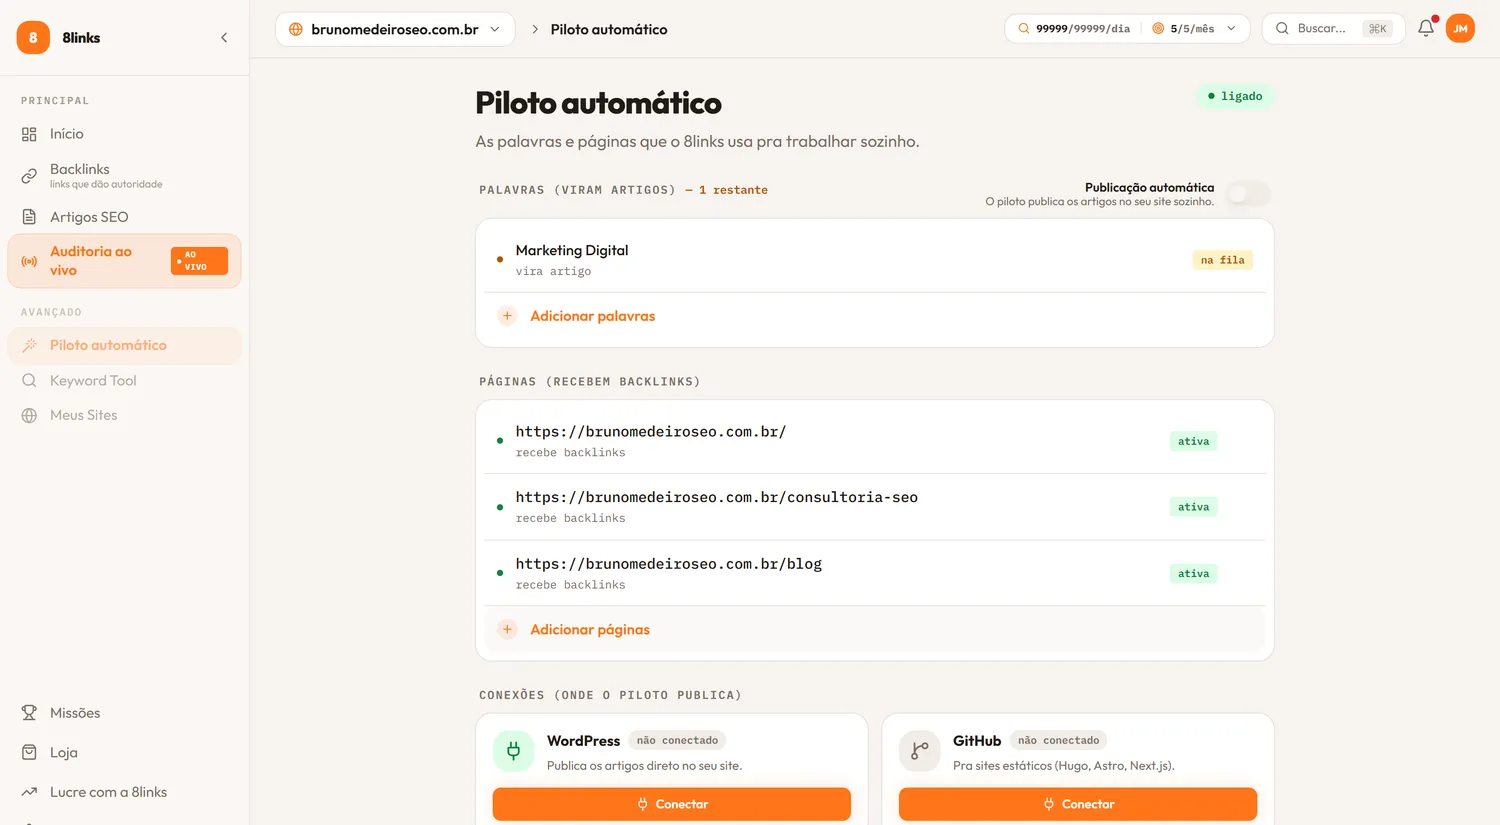The height and width of the screenshot is (825, 1500).
Task: Expand the usage limits dropdown chevron
Action: 1231,29
